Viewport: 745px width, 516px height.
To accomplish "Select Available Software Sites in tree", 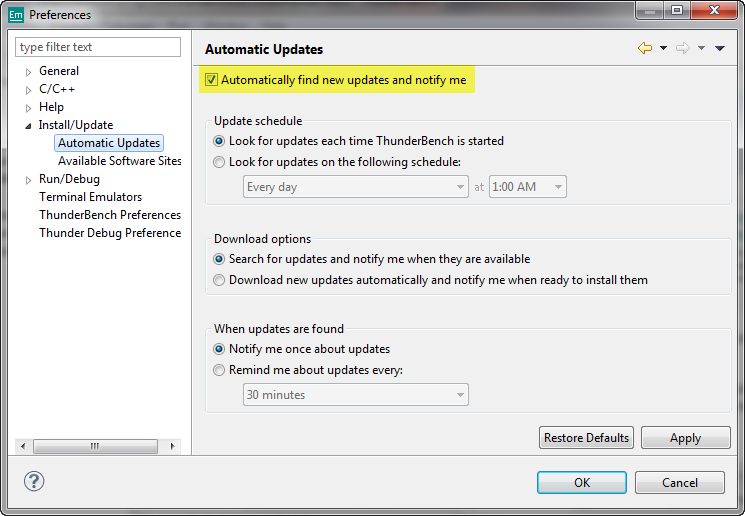I will coord(119,161).
